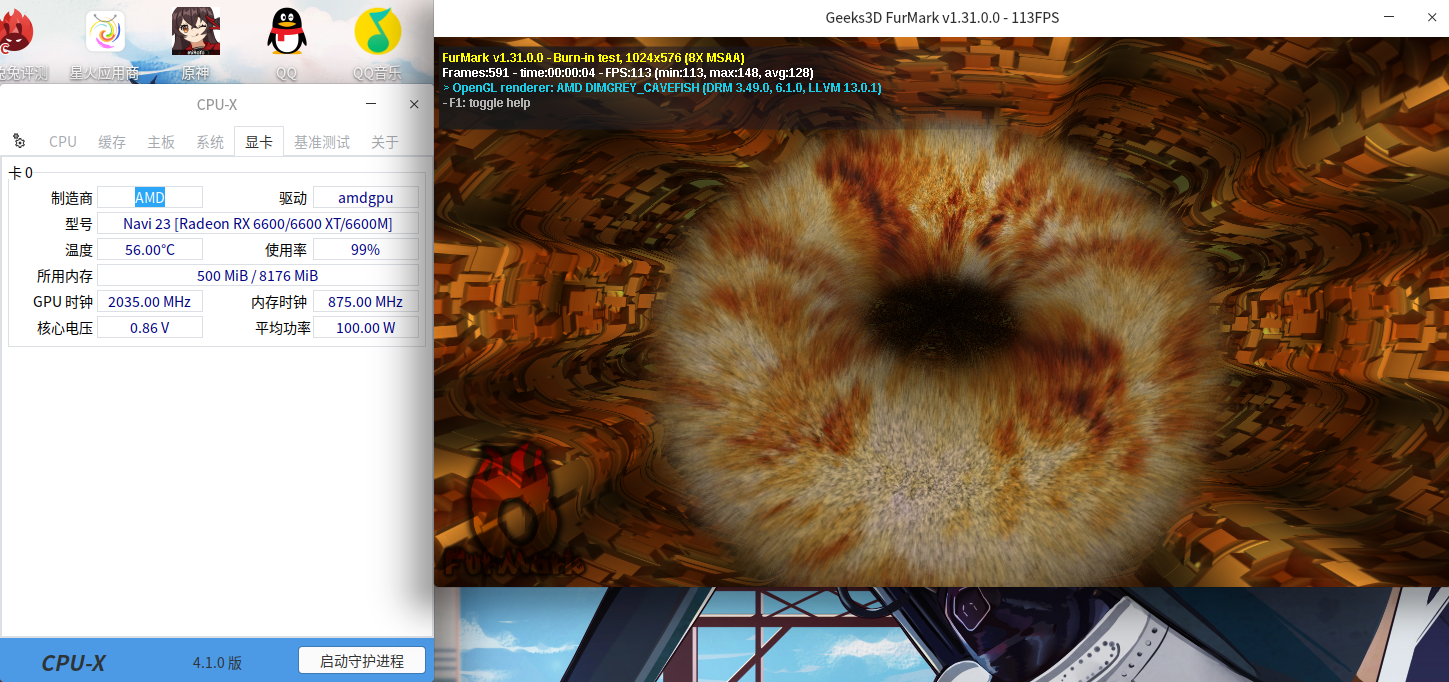The height and width of the screenshot is (682, 1449).
Task: Click the CPU-X logo text in footer
Action: (x=73, y=662)
